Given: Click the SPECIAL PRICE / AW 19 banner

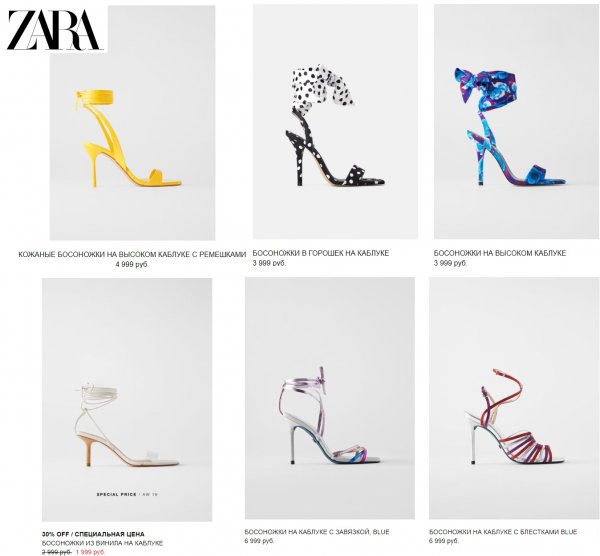Looking at the screenshot, I should point(127,494).
